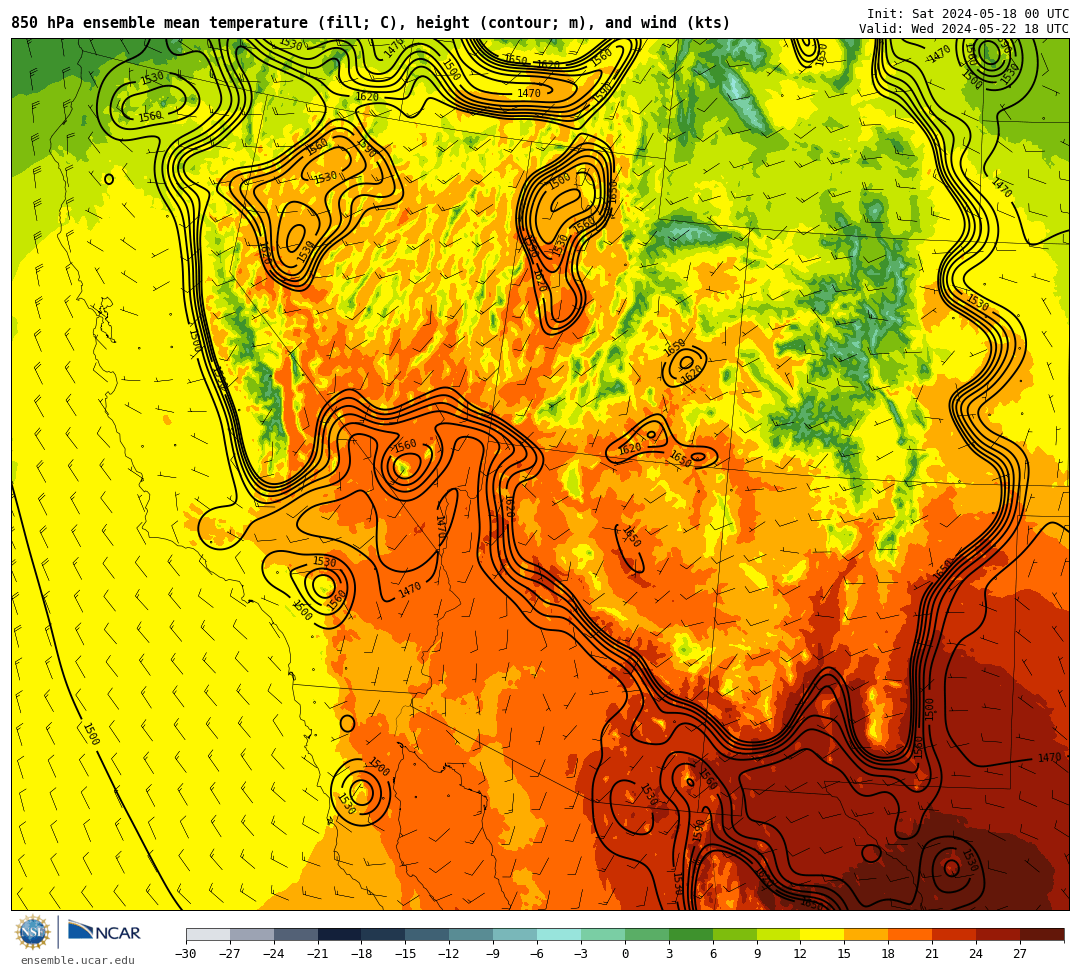Pick the dark green segment between 3 and 6
Viewport: 1080px width, 973px height.
(691, 934)
